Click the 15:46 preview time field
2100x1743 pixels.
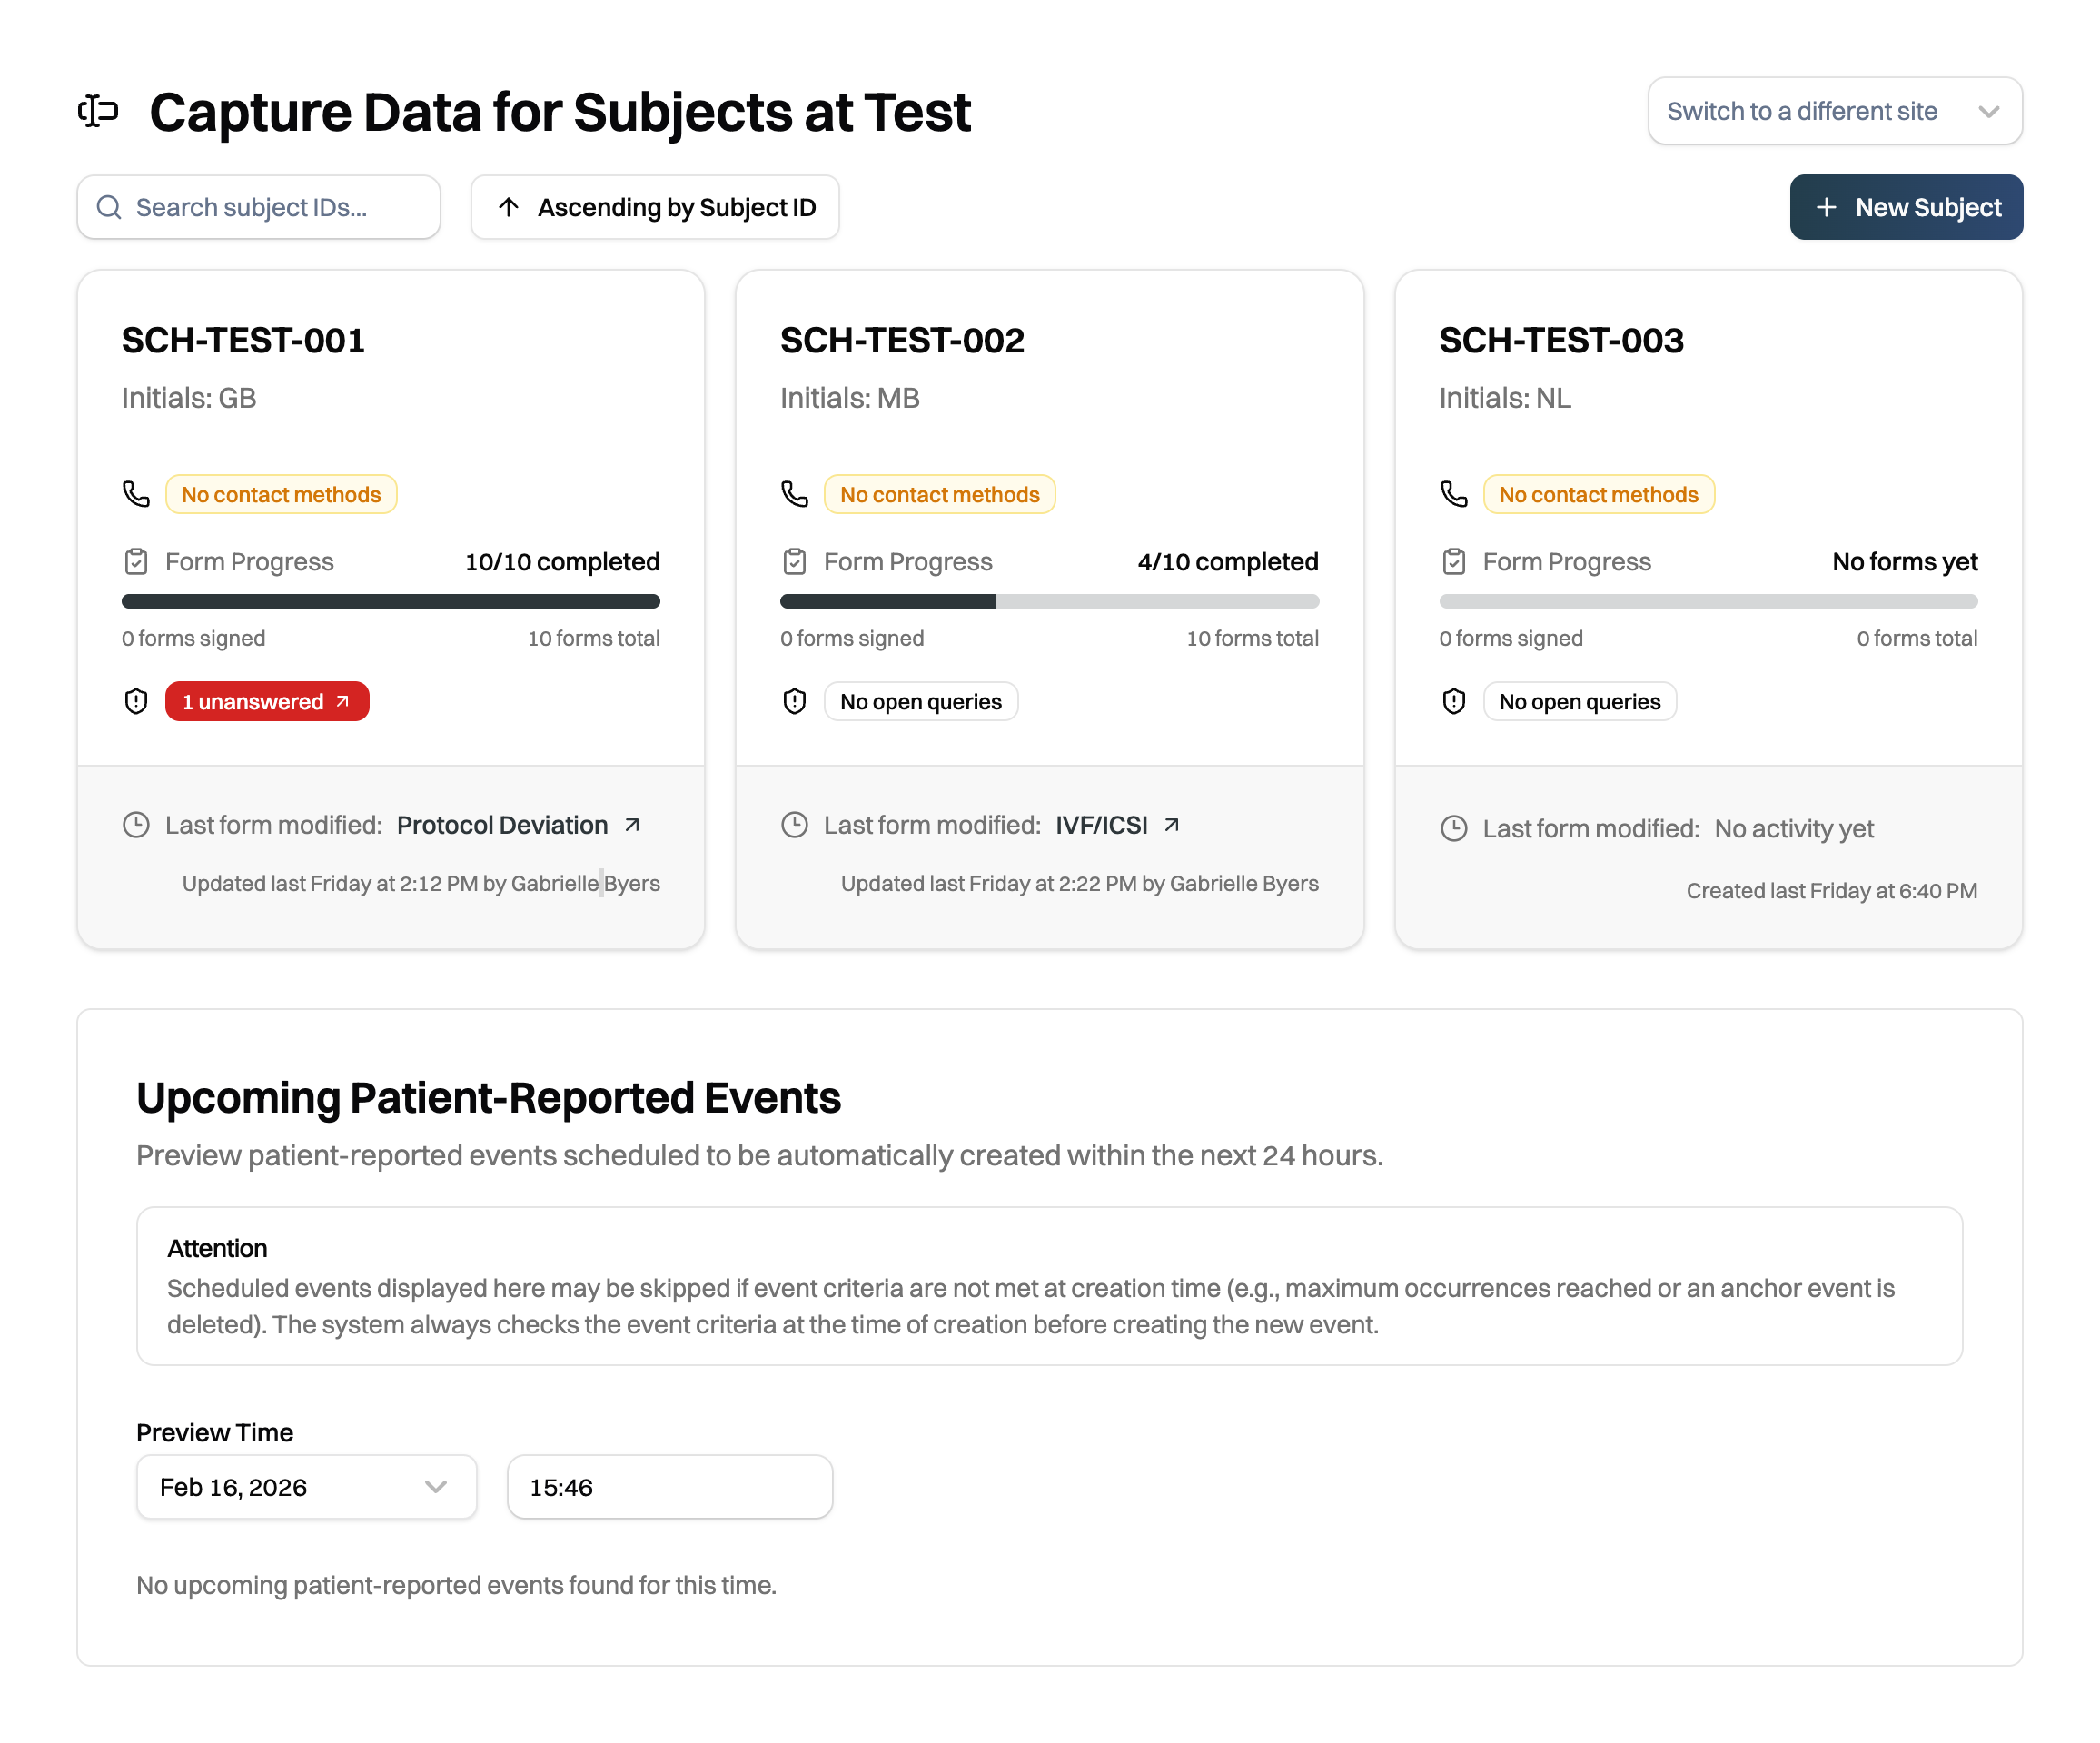coord(669,1486)
